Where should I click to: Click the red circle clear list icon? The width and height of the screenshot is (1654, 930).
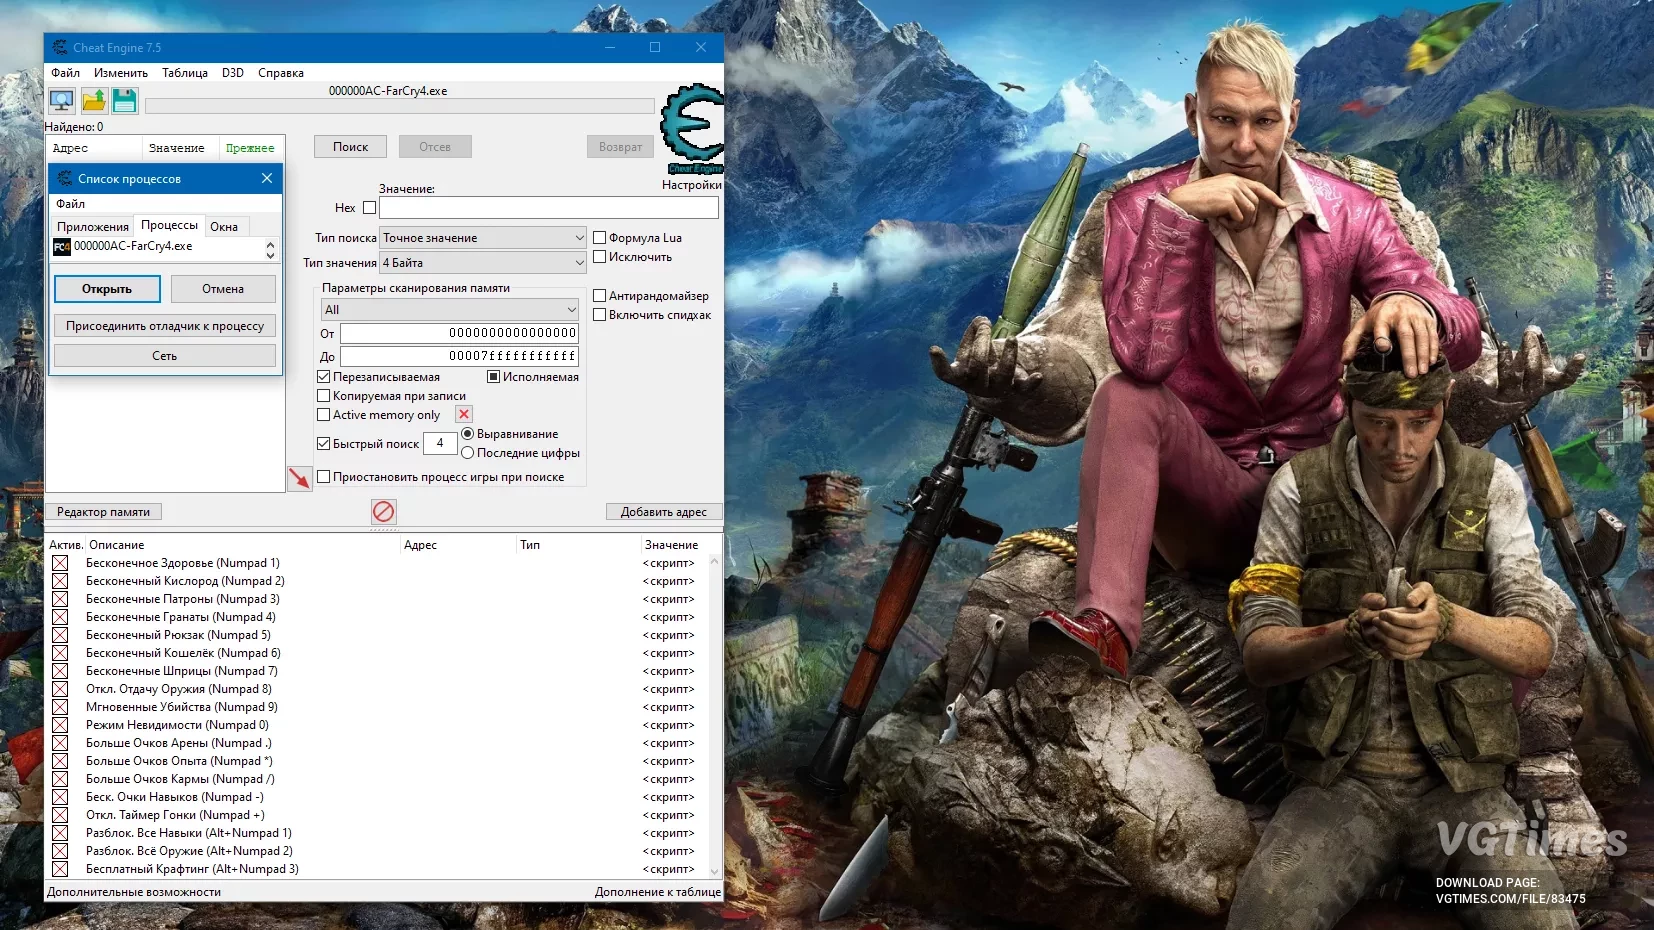(384, 512)
